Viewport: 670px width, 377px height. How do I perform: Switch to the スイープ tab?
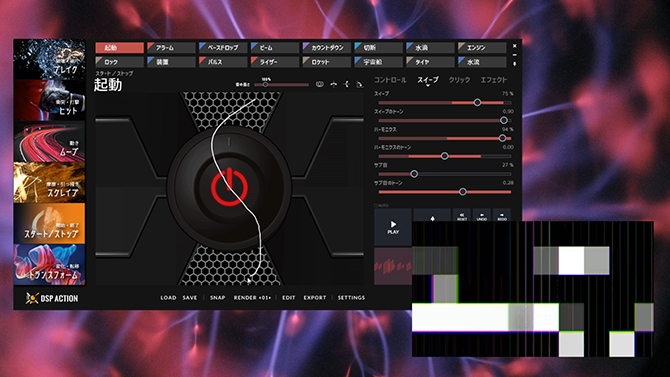coord(428,80)
